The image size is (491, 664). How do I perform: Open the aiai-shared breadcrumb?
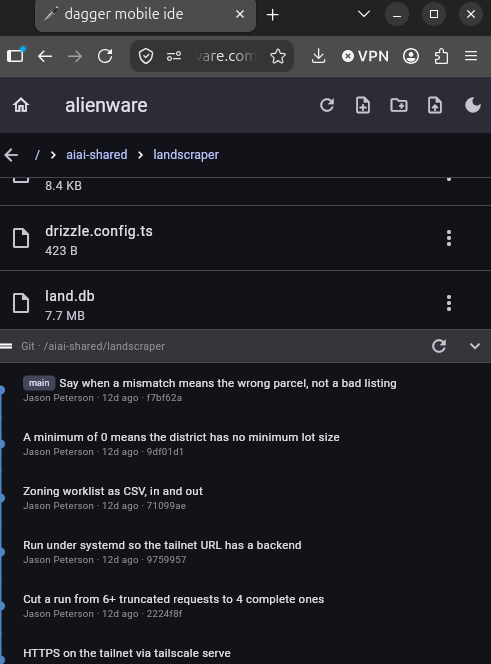coord(97,155)
